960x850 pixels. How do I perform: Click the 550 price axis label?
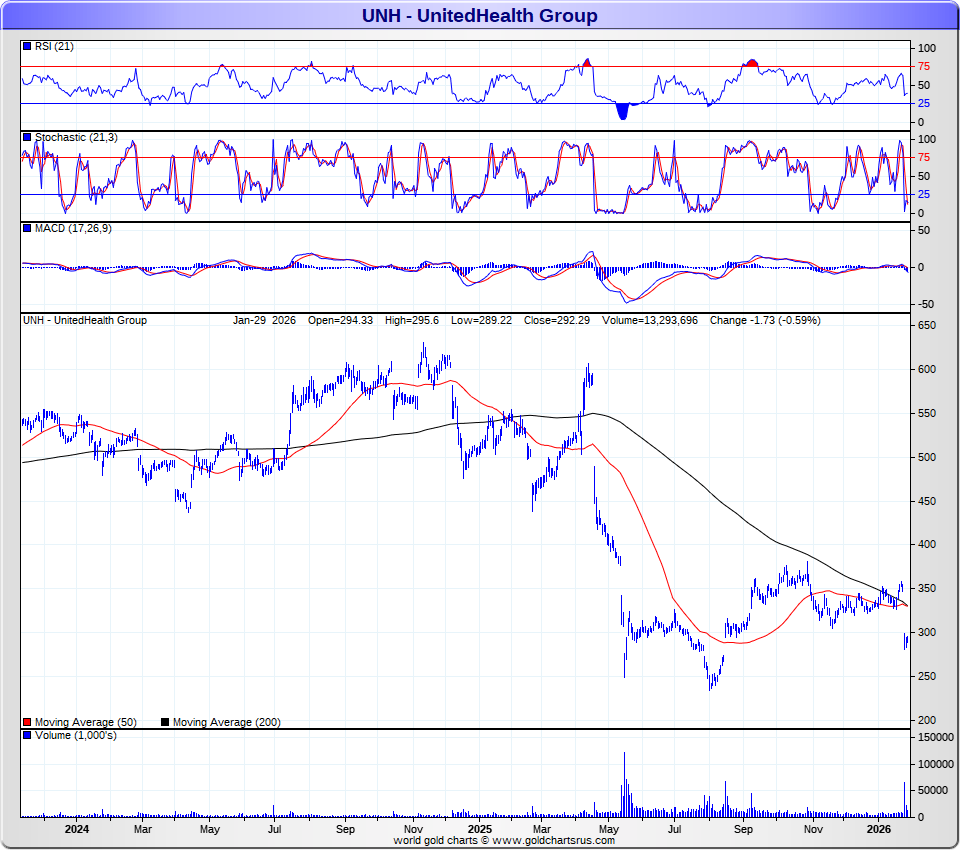point(927,413)
